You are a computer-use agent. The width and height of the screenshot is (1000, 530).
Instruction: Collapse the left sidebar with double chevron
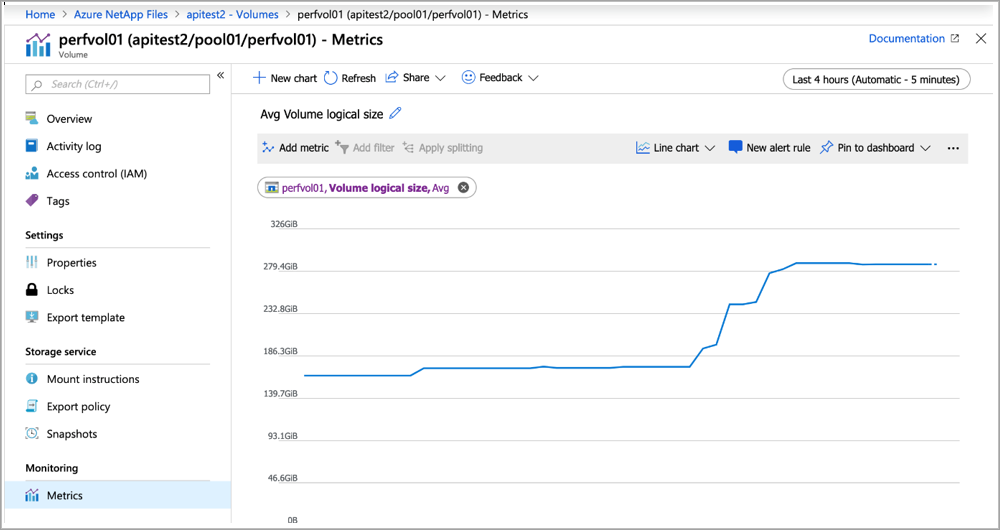[x=221, y=76]
